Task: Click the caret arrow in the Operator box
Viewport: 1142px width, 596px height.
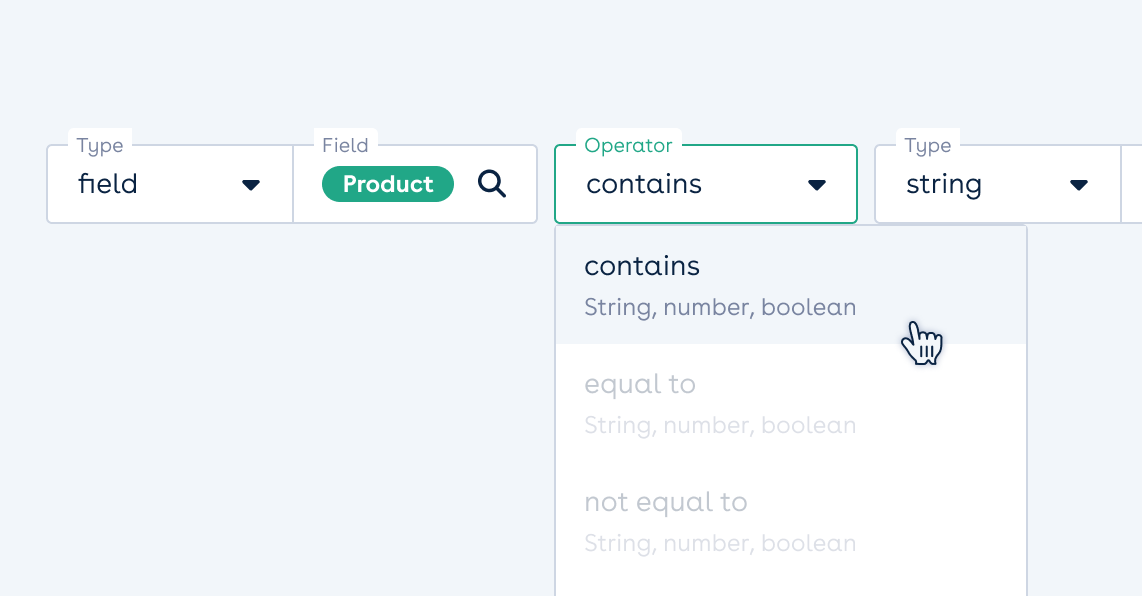Action: click(817, 185)
